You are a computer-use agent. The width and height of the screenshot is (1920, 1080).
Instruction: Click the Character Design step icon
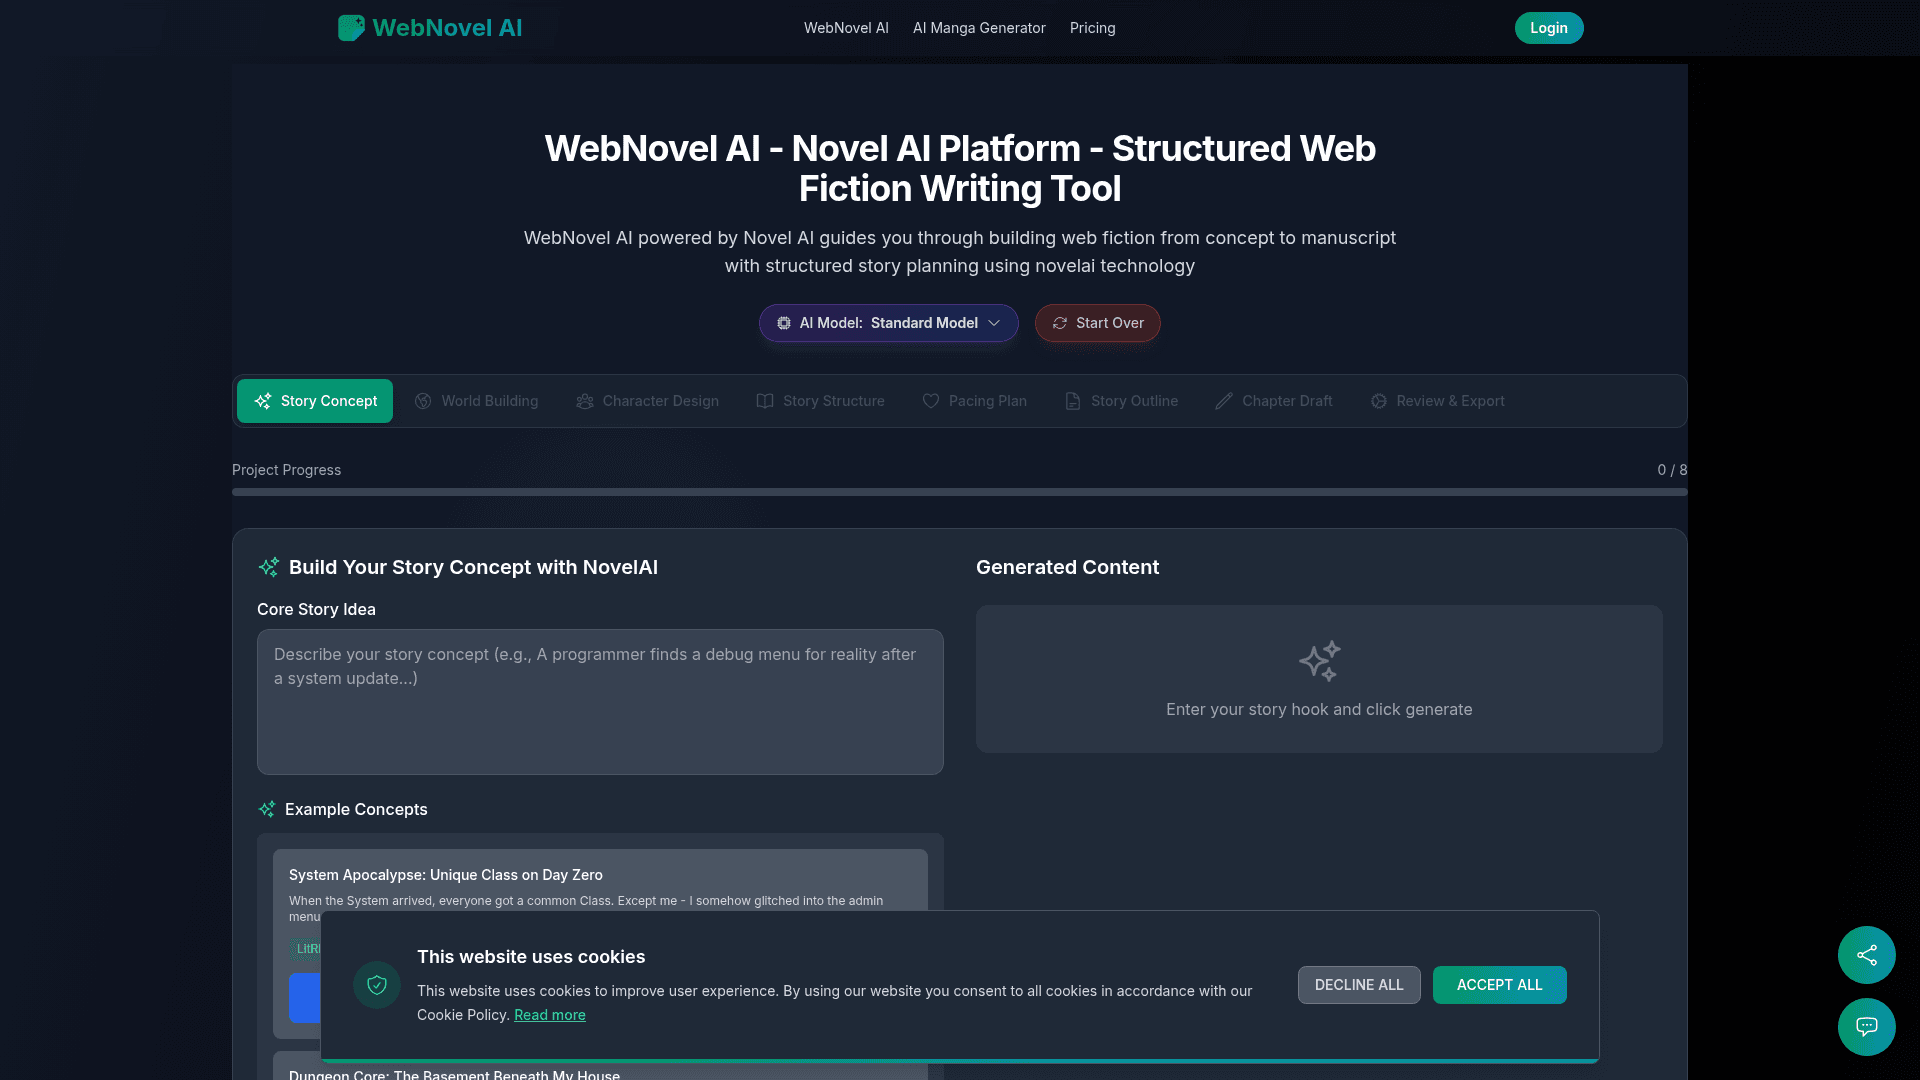click(585, 401)
